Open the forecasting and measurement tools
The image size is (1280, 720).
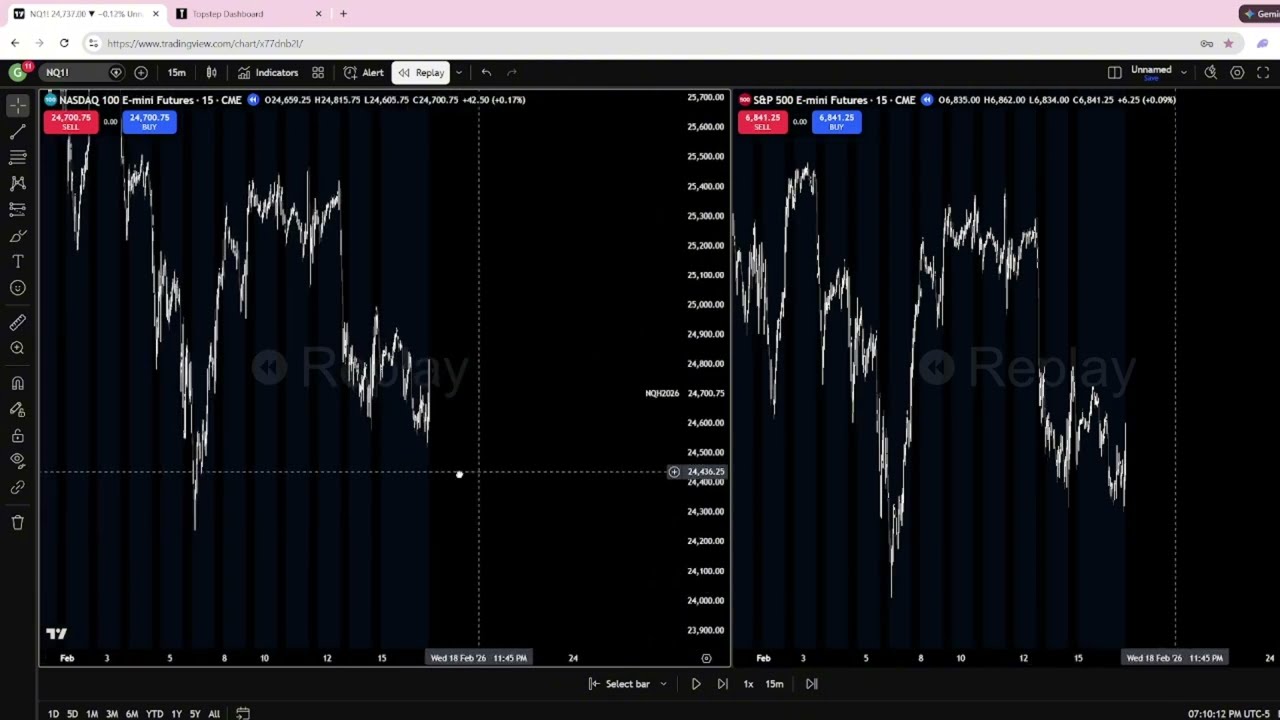point(17,209)
